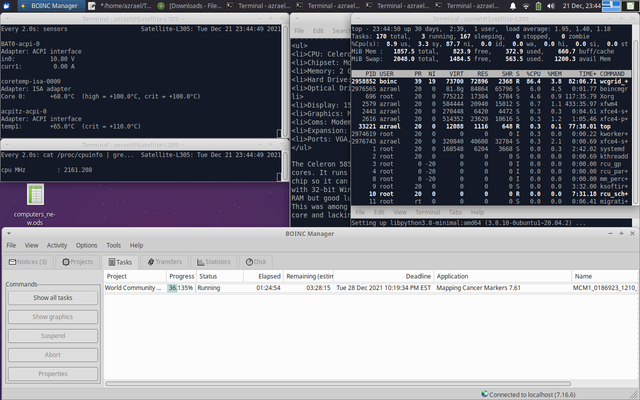The height and width of the screenshot is (400, 640).
Task: Click the top terminal's vertical scrollbar
Action: [635, 122]
